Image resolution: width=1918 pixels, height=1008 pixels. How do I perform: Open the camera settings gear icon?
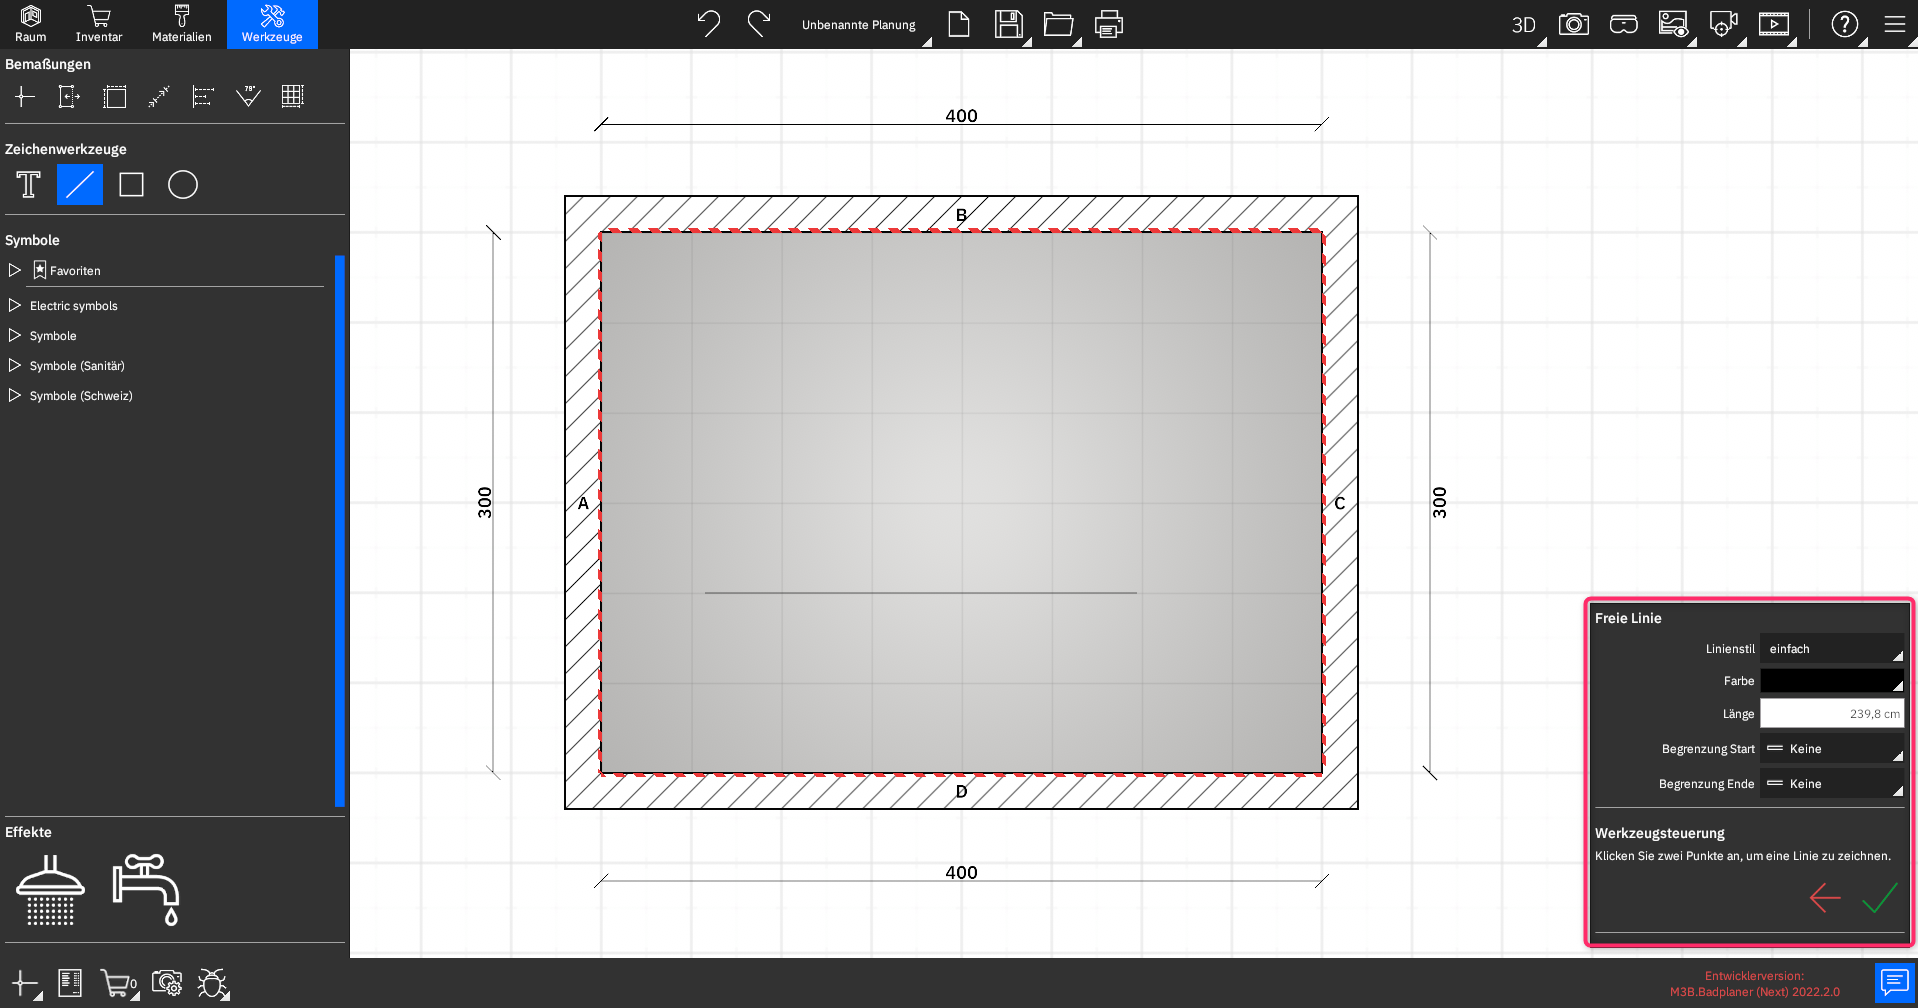(167, 983)
